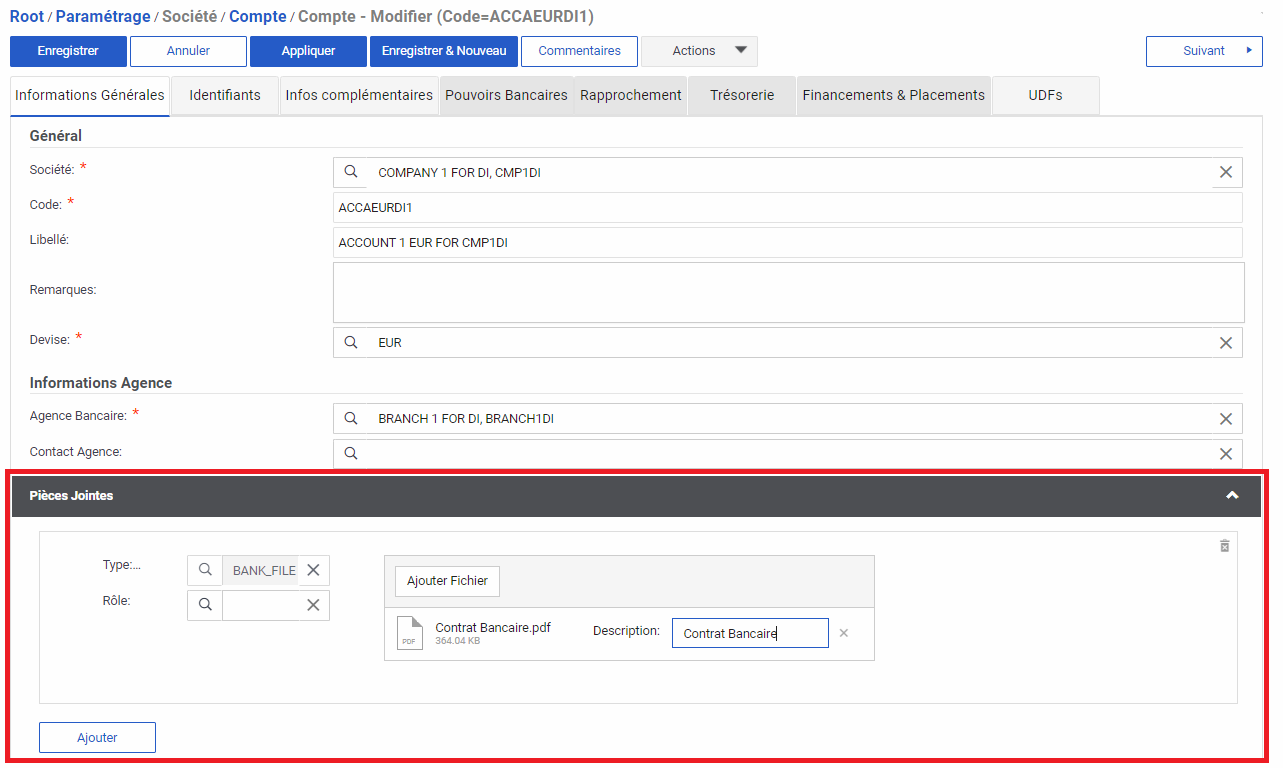Focus the Remarques text area

[788, 292]
